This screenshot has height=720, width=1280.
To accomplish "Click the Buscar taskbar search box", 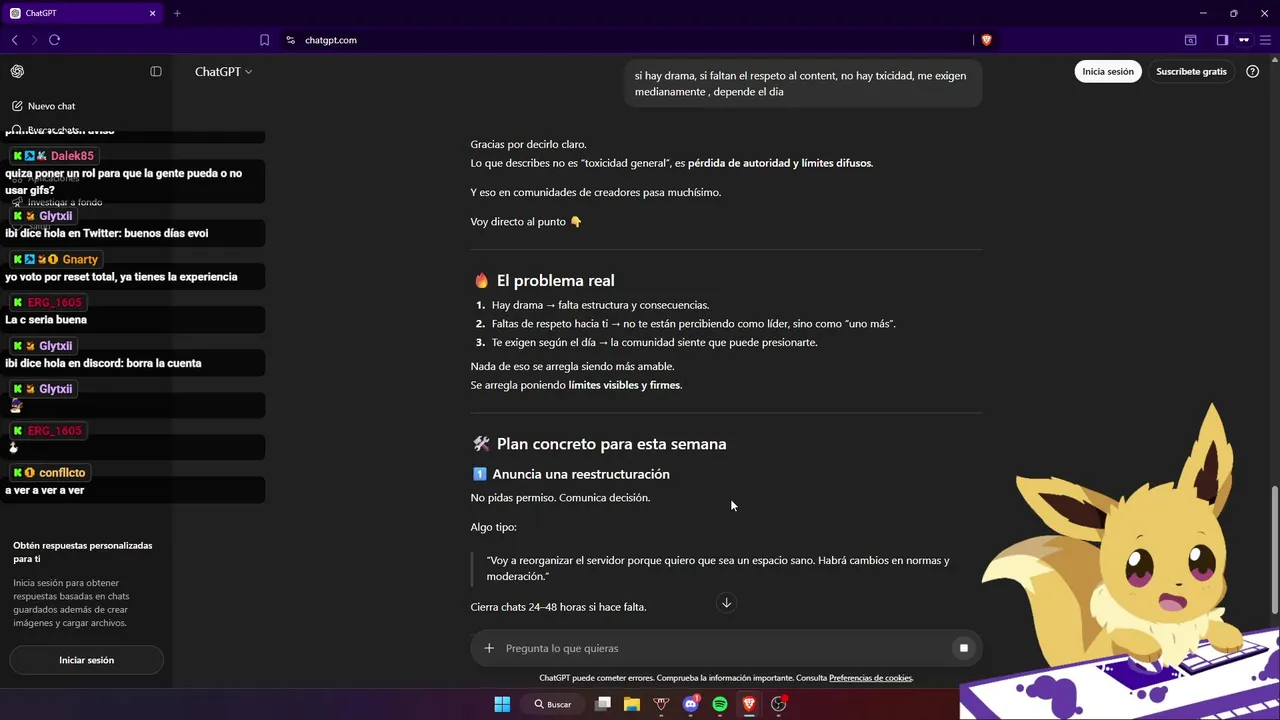I will [x=553, y=704].
